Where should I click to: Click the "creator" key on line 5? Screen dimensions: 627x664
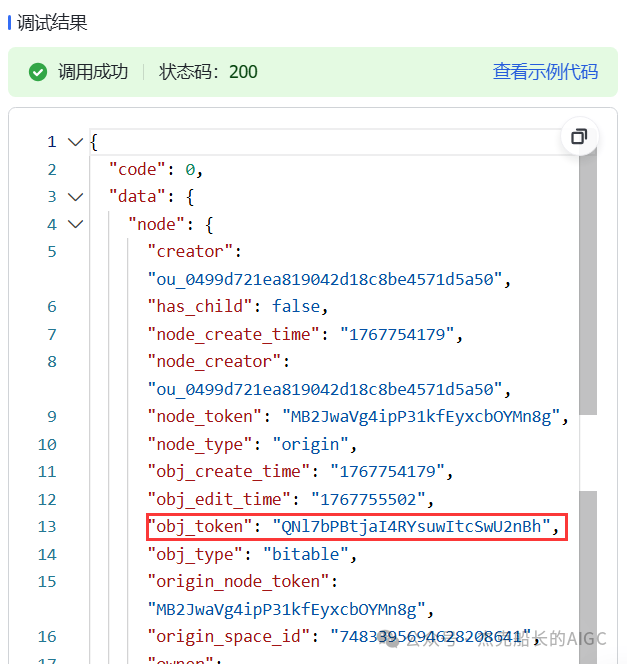pos(190,252)
